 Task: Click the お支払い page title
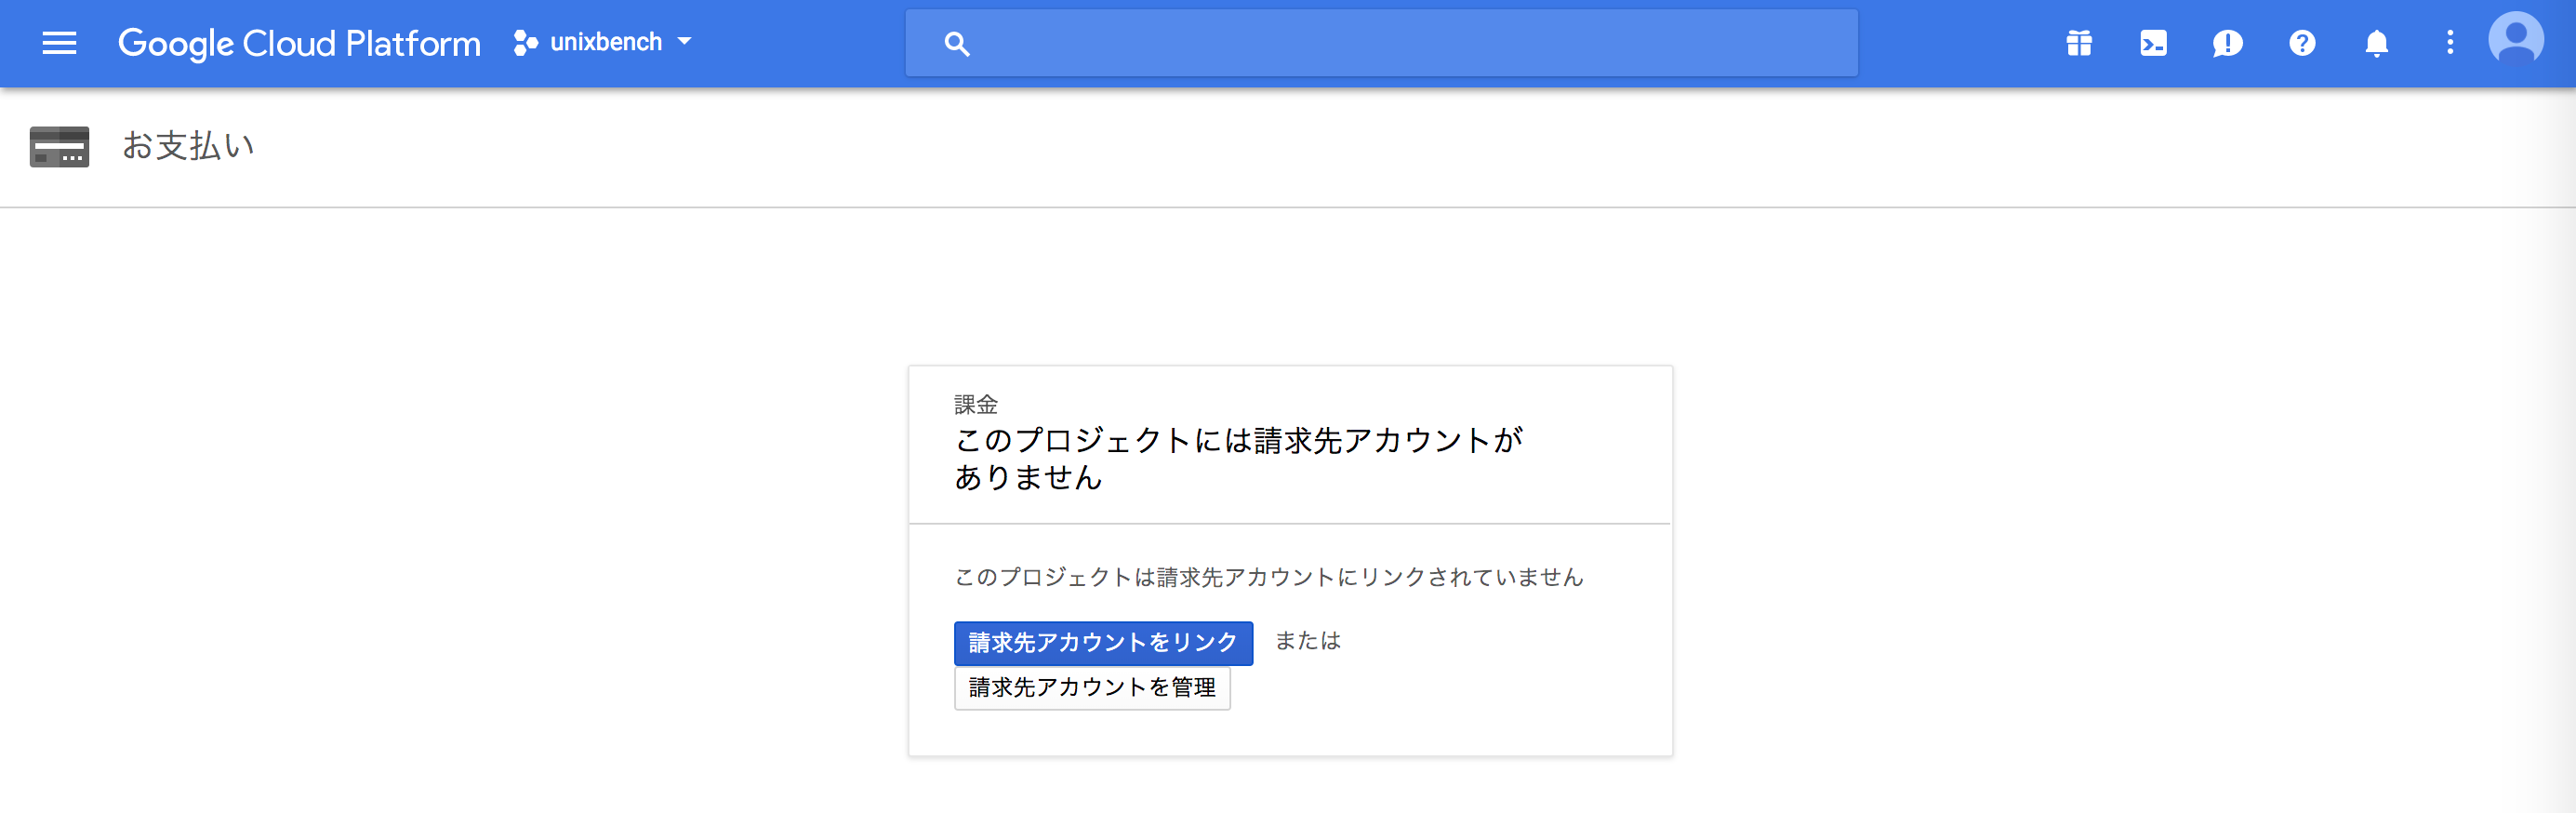[x=188, y=146]
